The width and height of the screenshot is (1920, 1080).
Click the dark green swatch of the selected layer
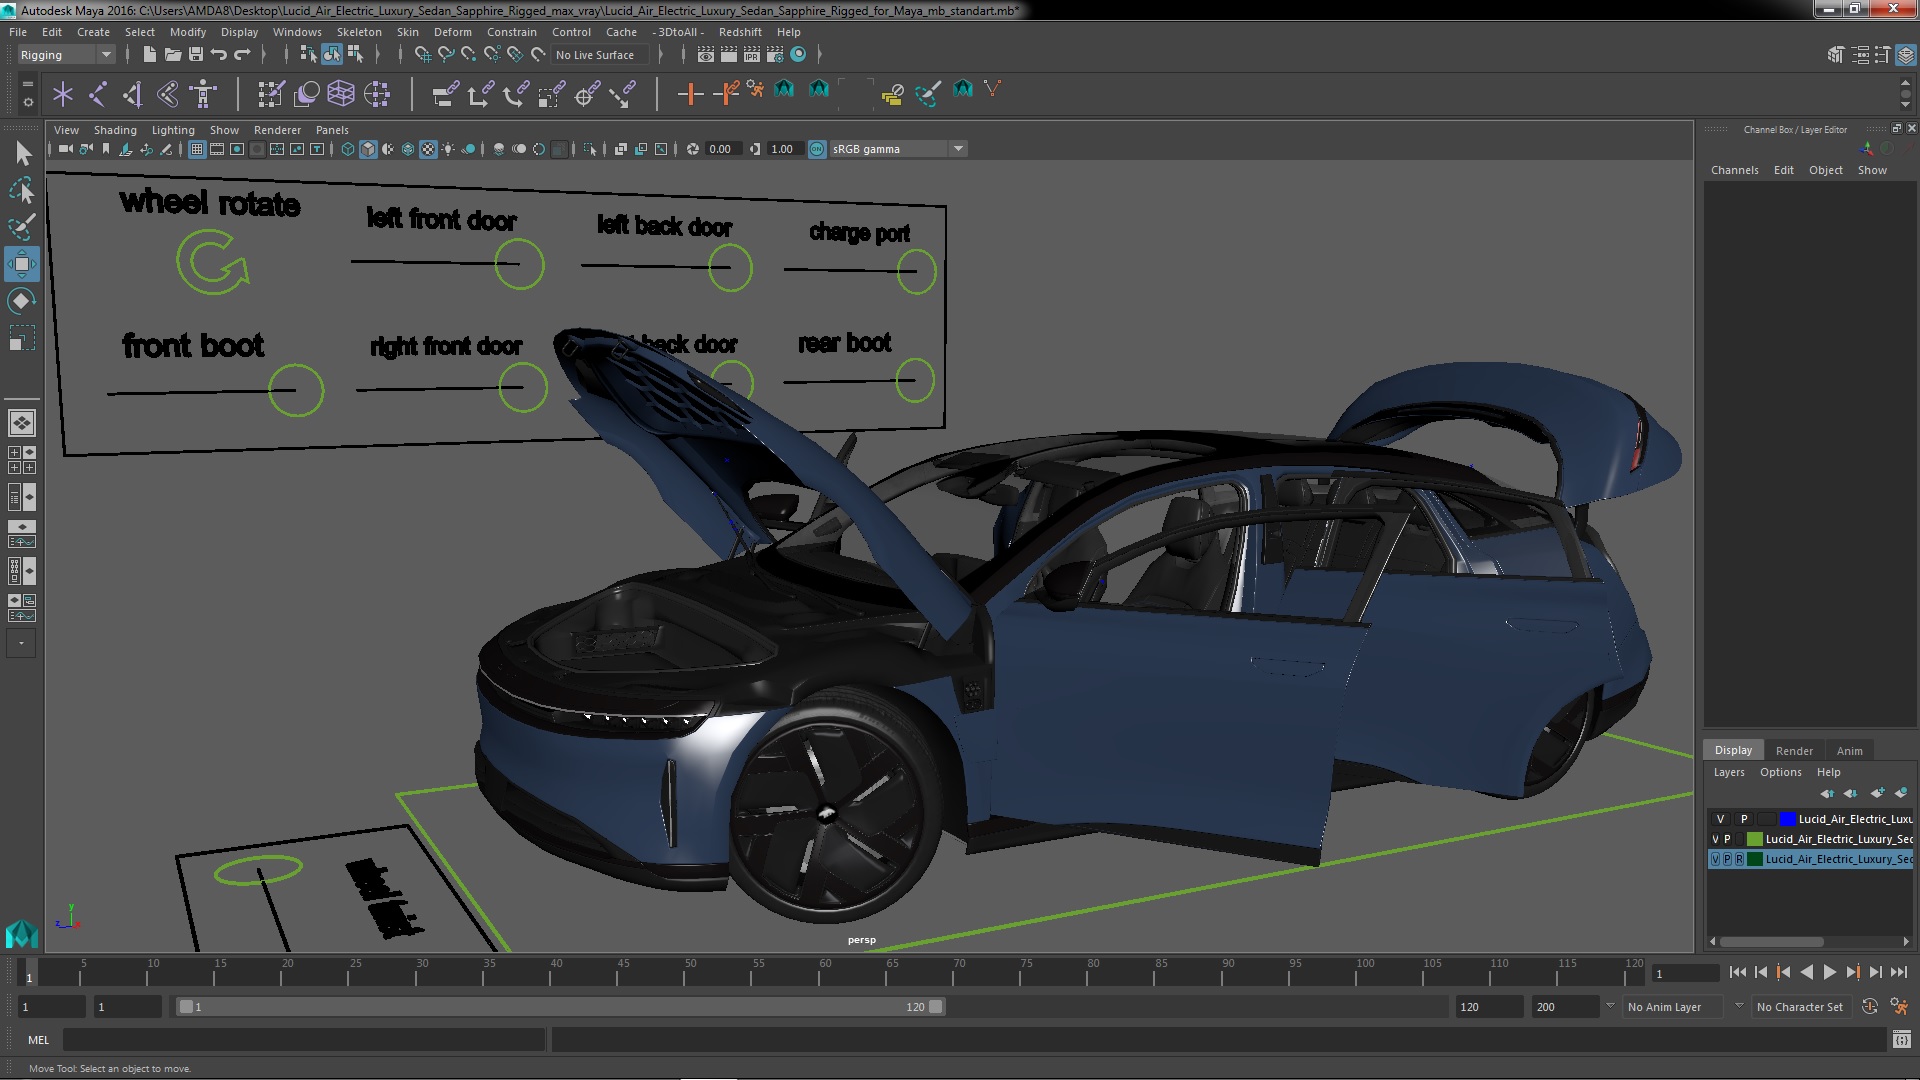[x=1754, y=859]
